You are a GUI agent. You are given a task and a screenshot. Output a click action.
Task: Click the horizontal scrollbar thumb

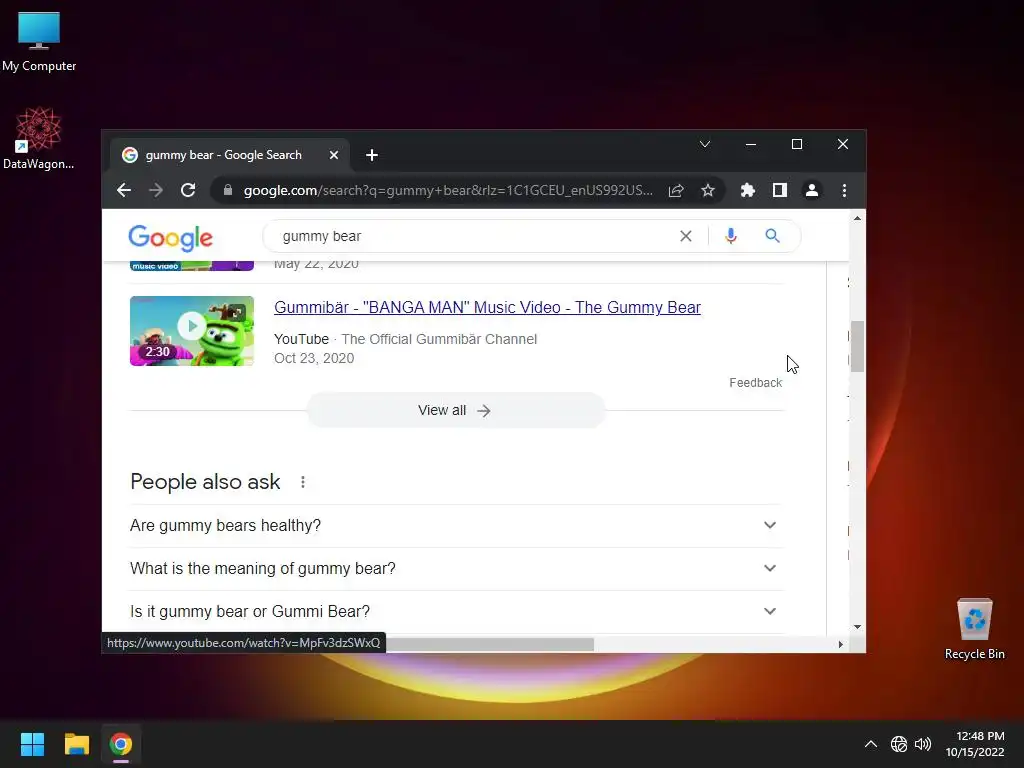(490, 645)
